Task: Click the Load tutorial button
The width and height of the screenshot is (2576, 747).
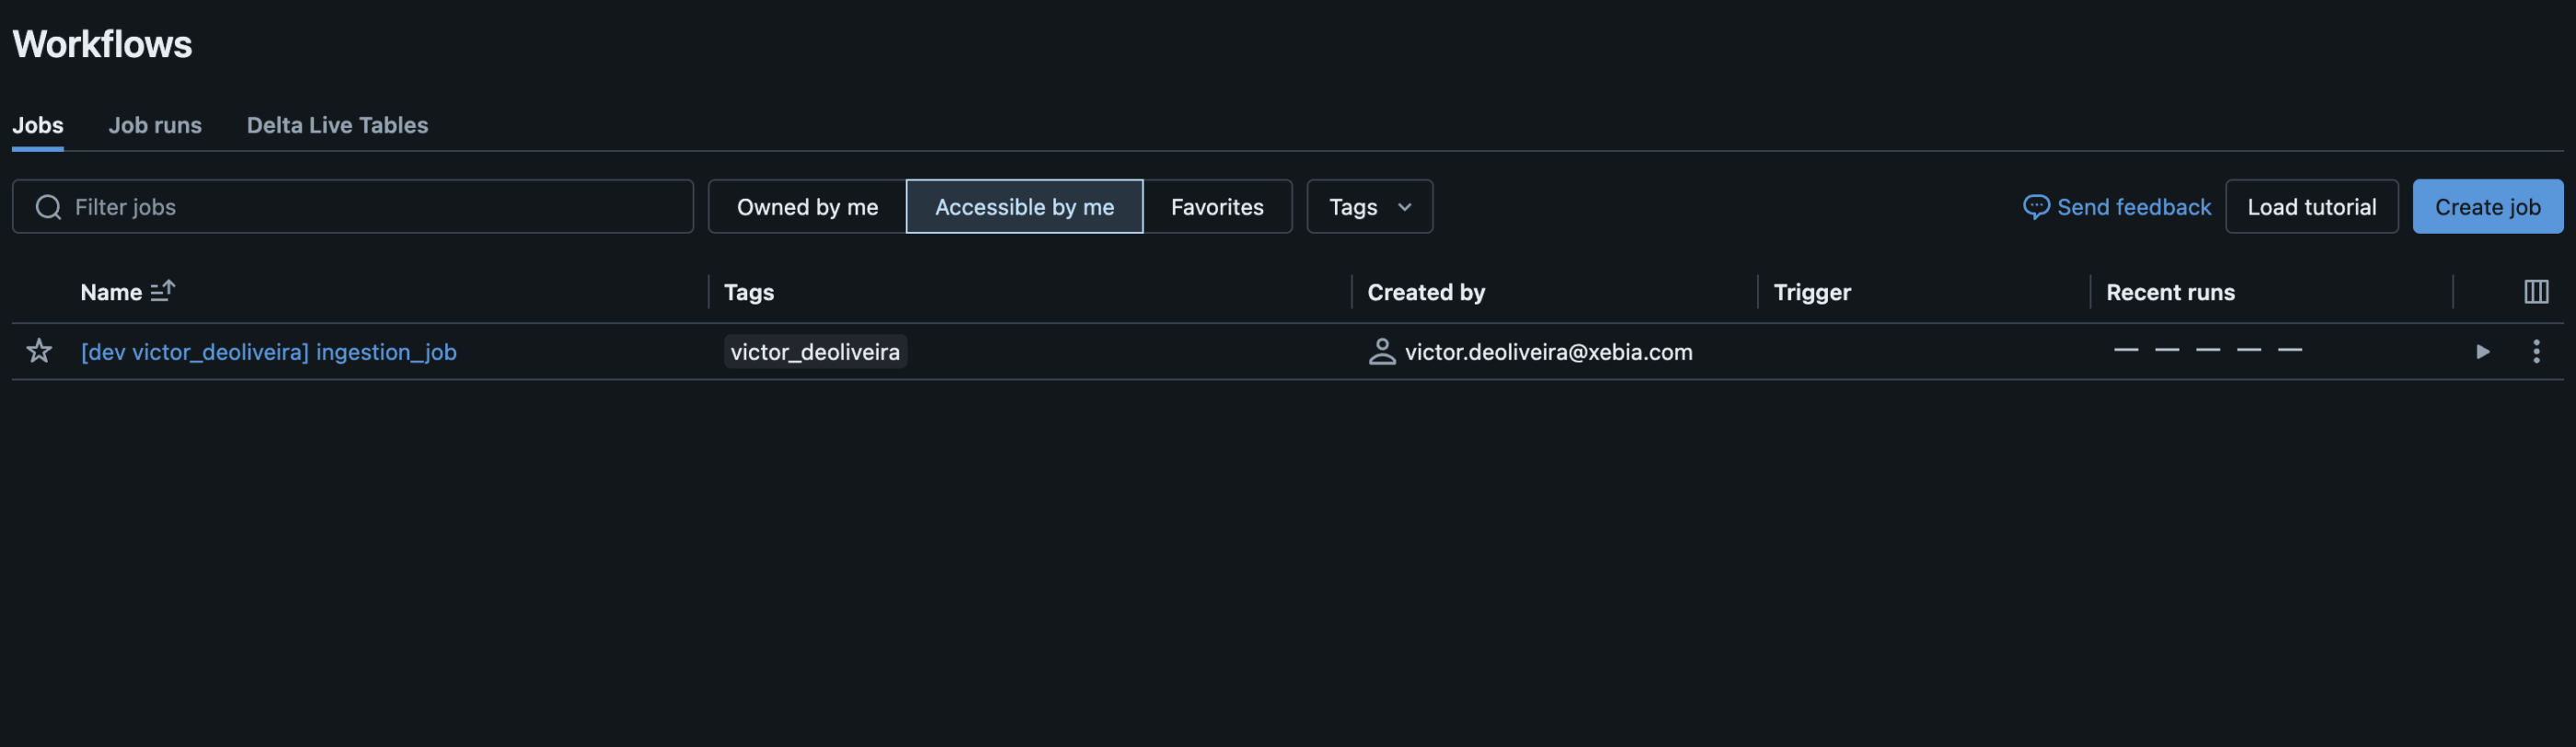Action: (x=2311, y=207)
